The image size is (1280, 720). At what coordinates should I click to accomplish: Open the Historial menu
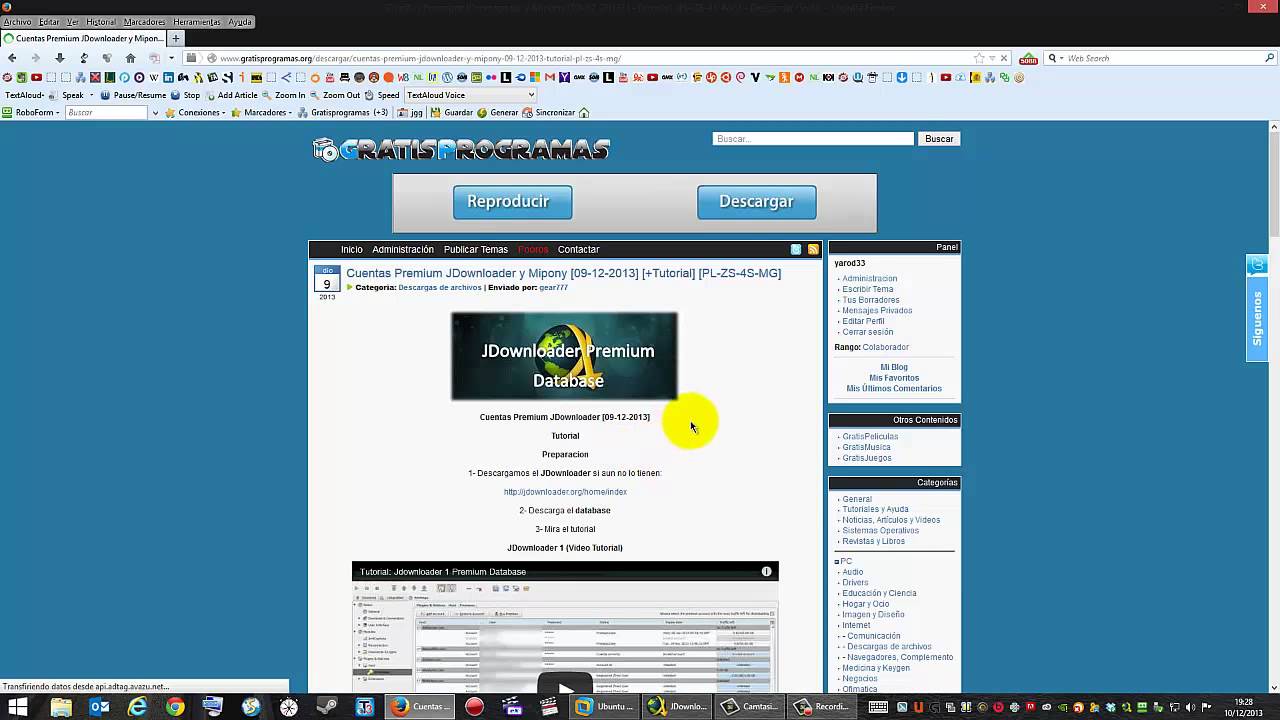[x=101, y=22]
